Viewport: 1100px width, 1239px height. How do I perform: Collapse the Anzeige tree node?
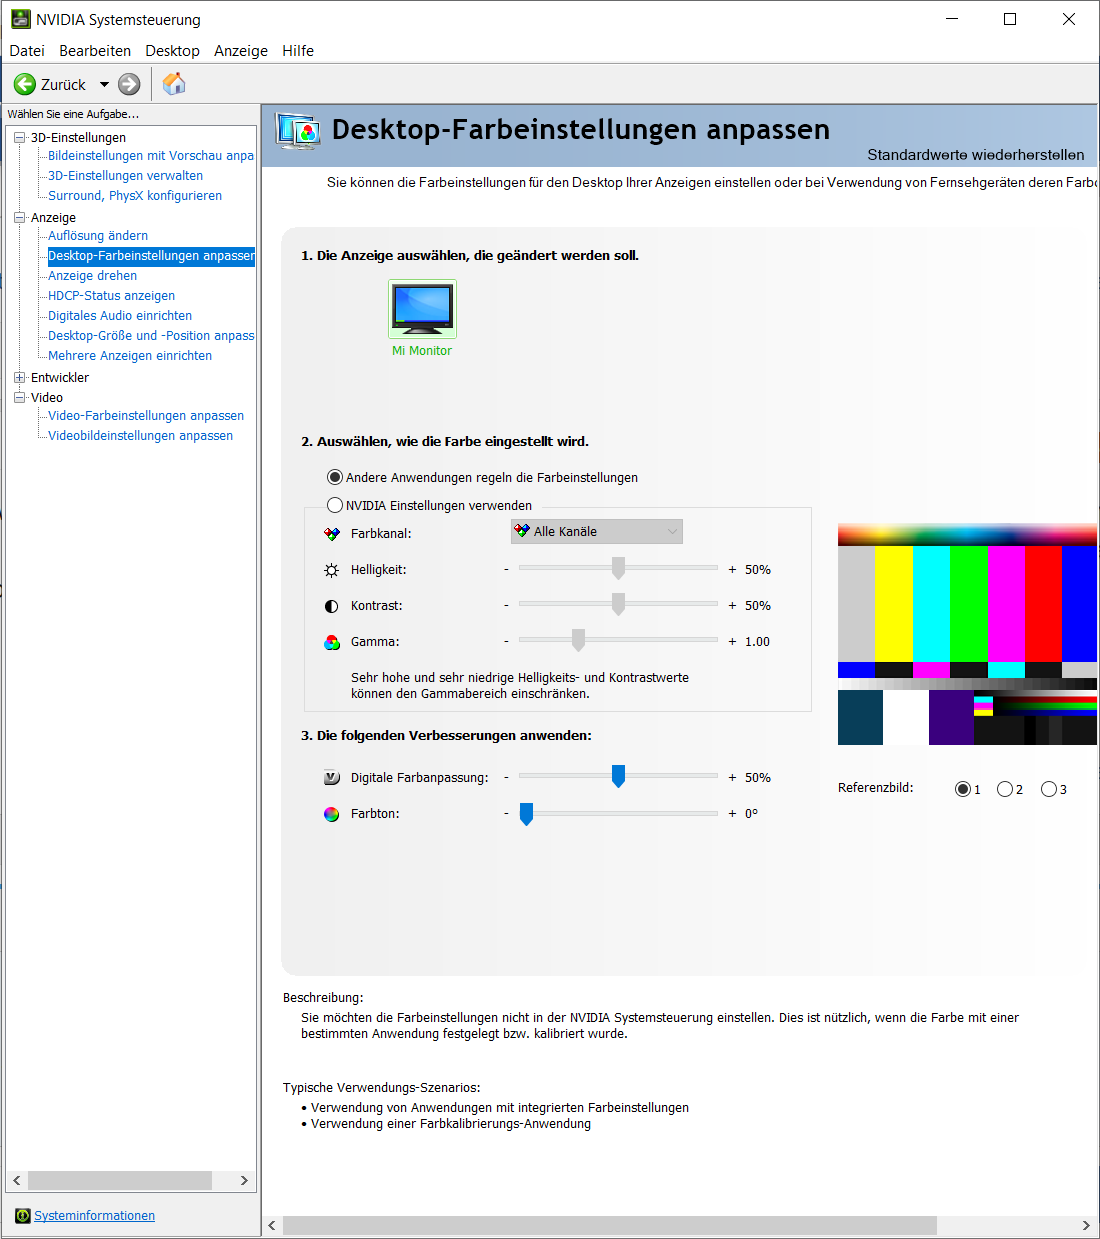tap(19, 218)
